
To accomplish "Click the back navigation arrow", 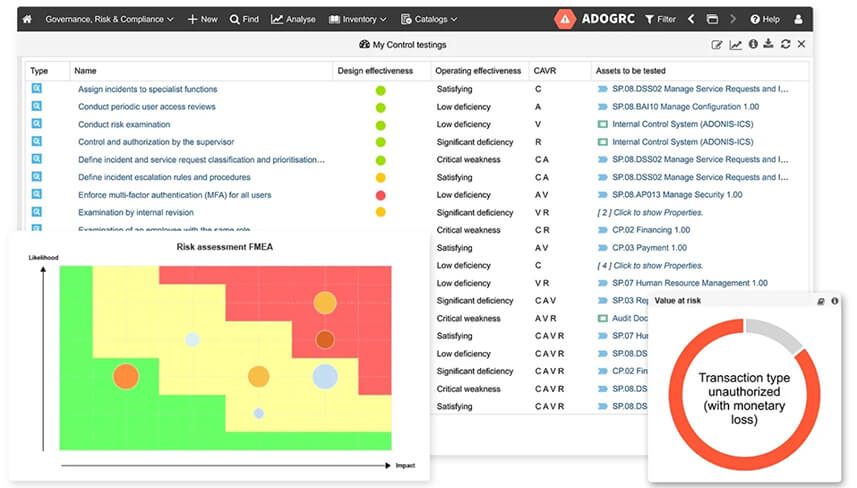I will (x=691, y=19).
